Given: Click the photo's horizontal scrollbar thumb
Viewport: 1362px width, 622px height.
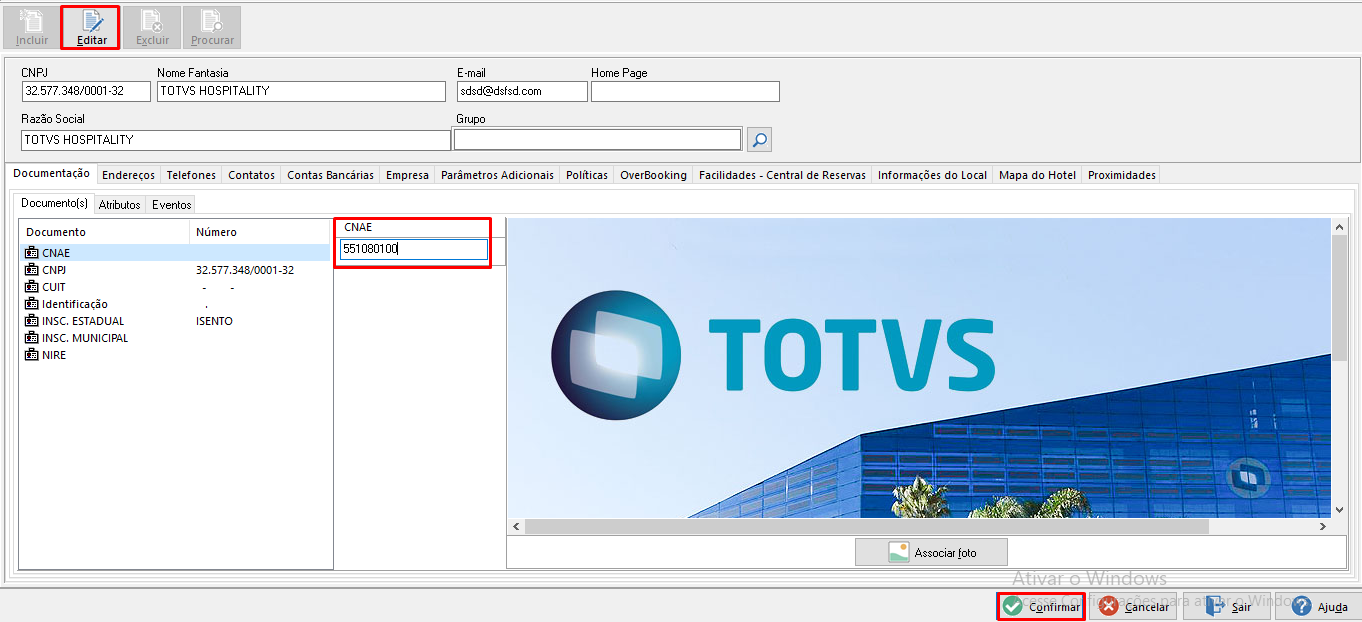Looking at the screenshot, I should tap(866, 526).
